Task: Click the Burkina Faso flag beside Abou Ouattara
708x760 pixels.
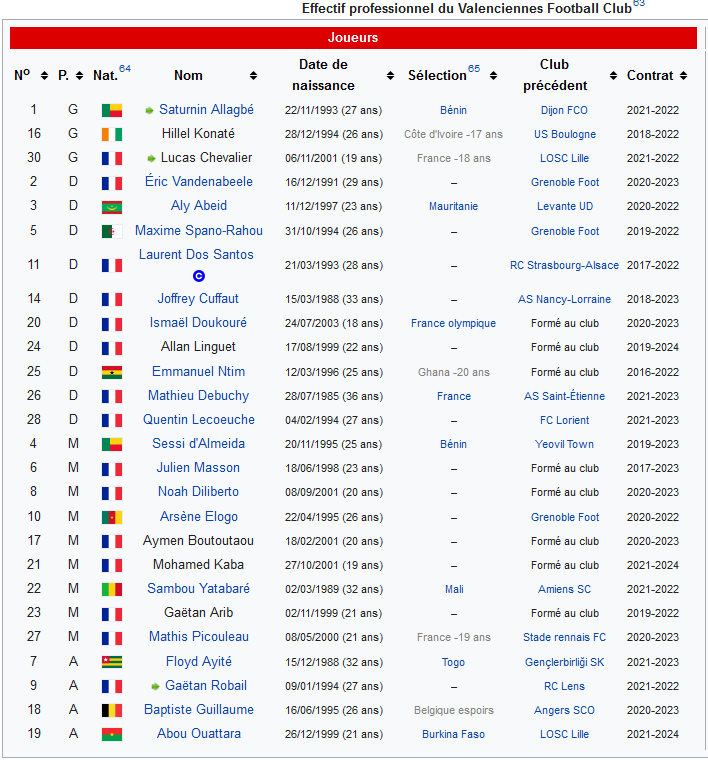Action: 111,734
